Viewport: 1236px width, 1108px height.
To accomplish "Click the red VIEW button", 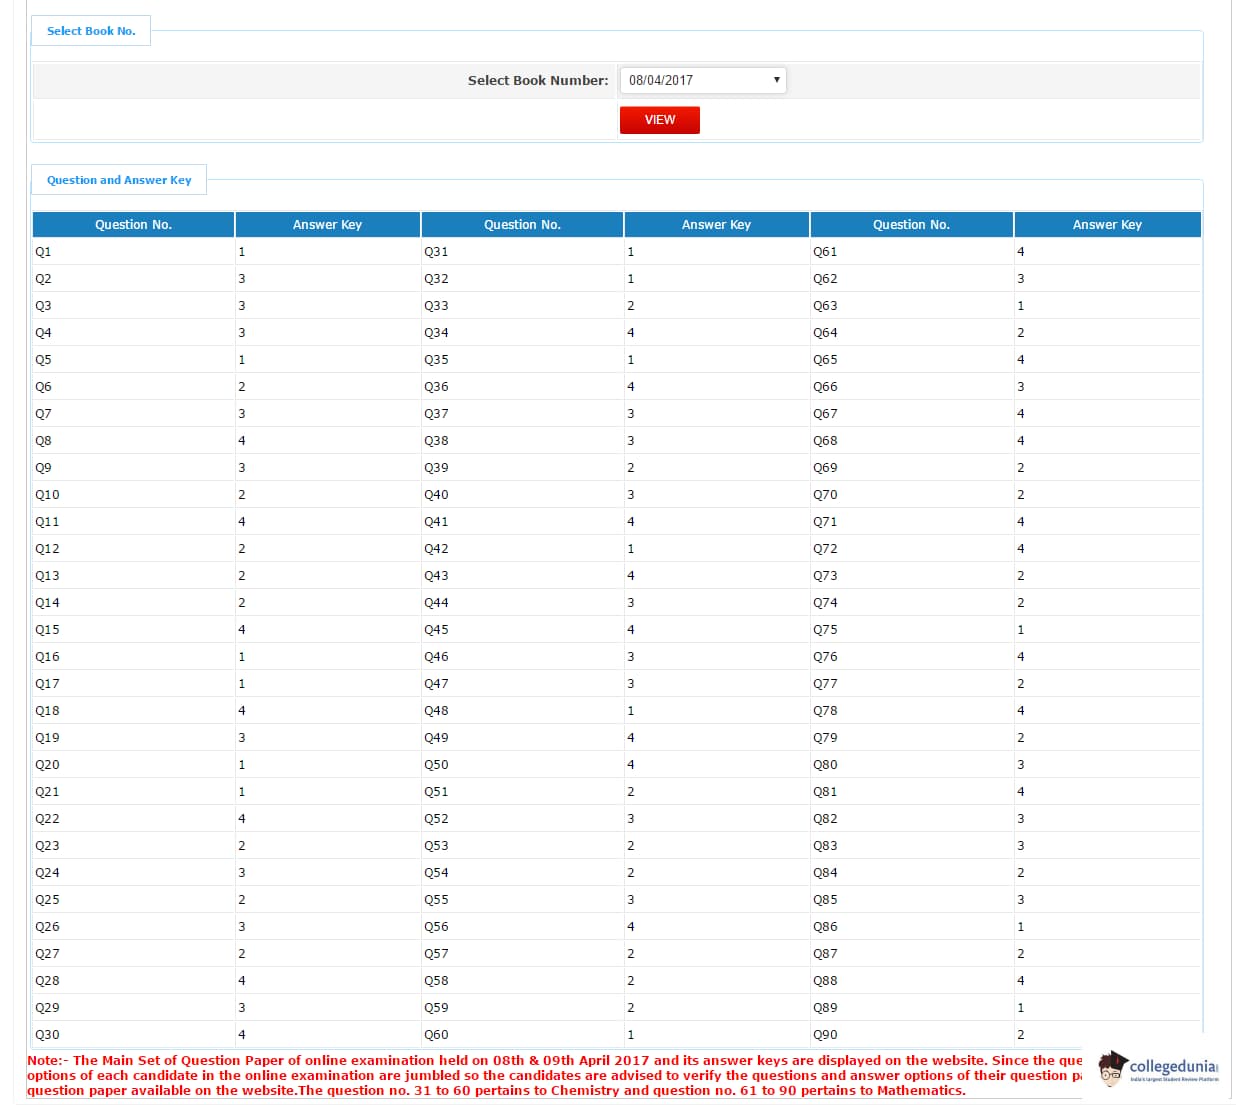I will tap(659, 120).
